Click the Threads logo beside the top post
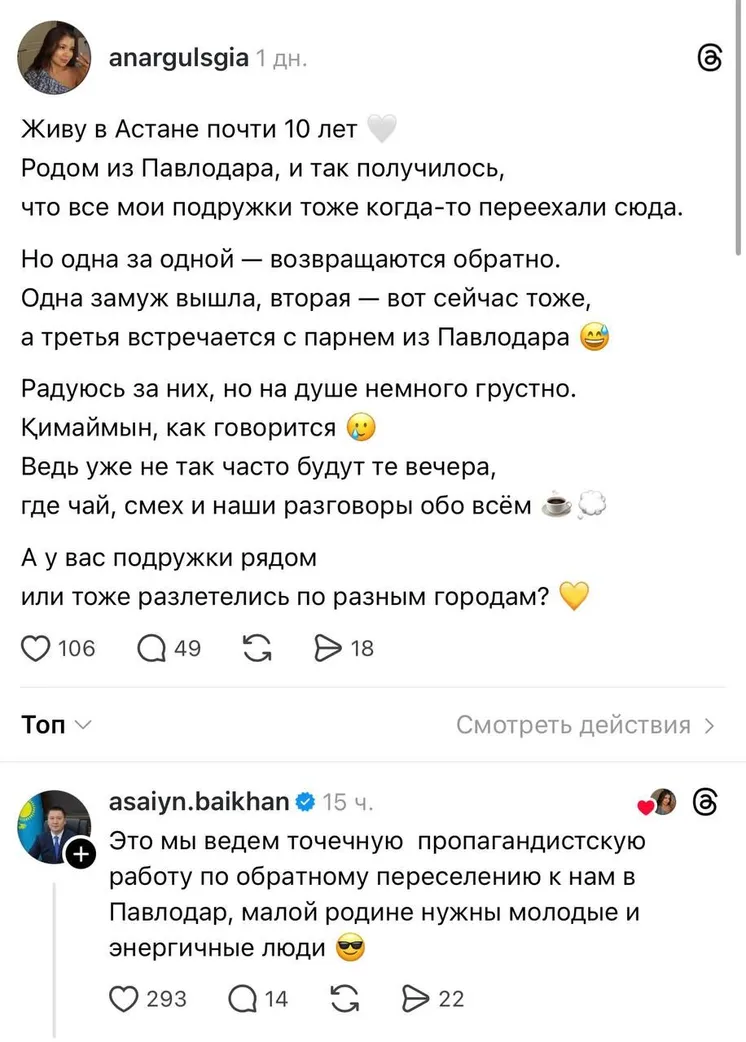The height and width of the screenshot is (1042, 746). click(x=708, y=58)
